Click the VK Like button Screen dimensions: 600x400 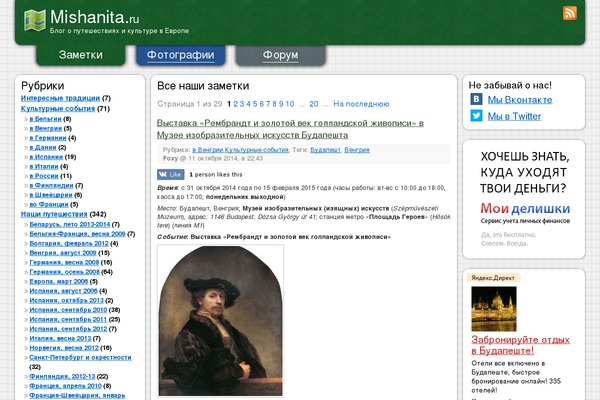170,175
